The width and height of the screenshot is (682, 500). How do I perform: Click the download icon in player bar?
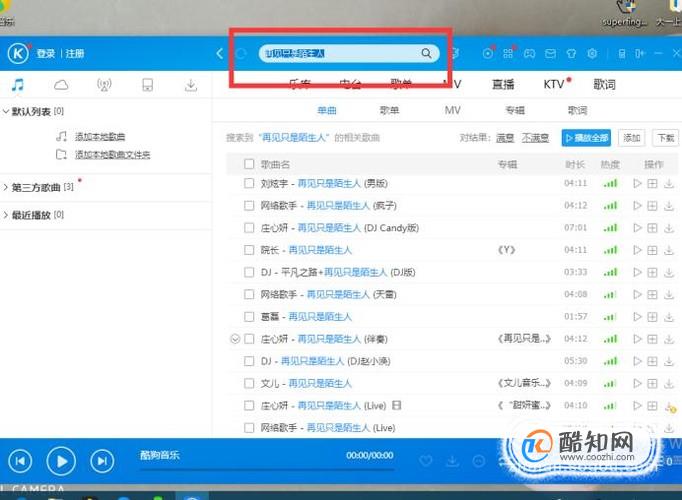pyautogui.click(x=452, y=460)
